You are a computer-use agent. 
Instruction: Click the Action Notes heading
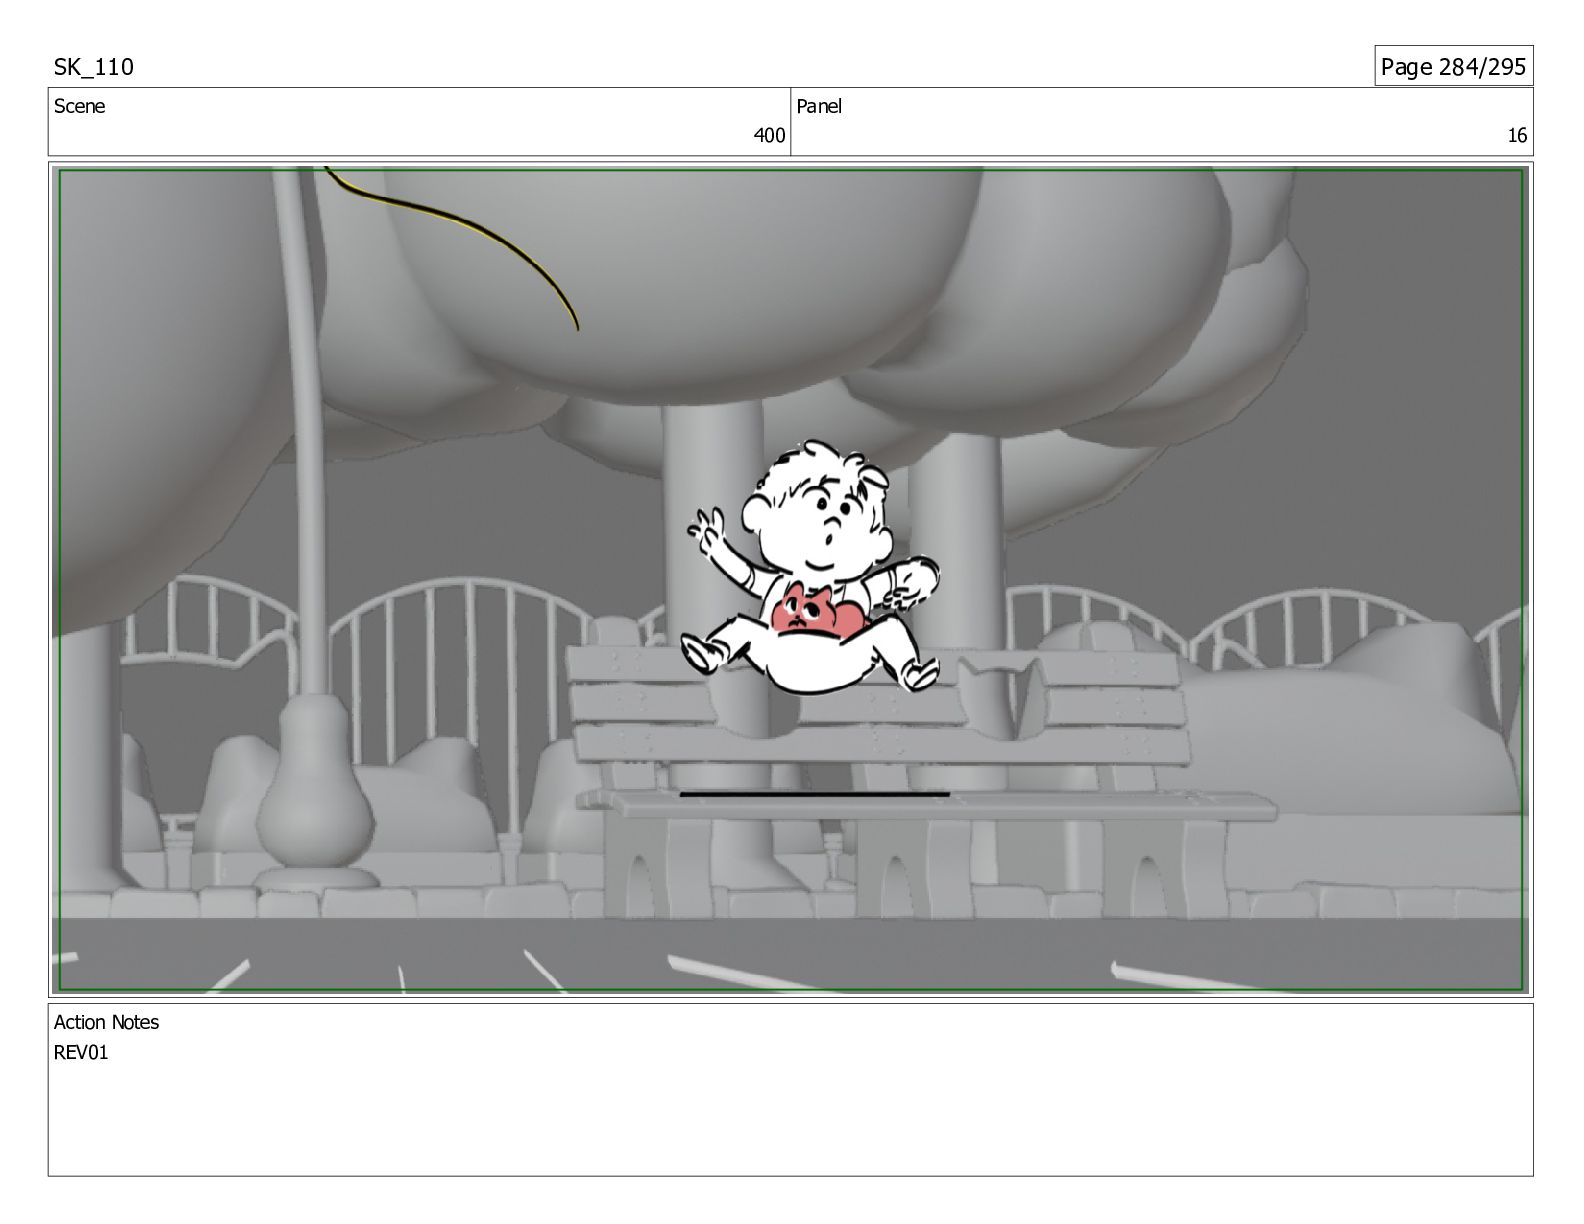[106, 1022]
